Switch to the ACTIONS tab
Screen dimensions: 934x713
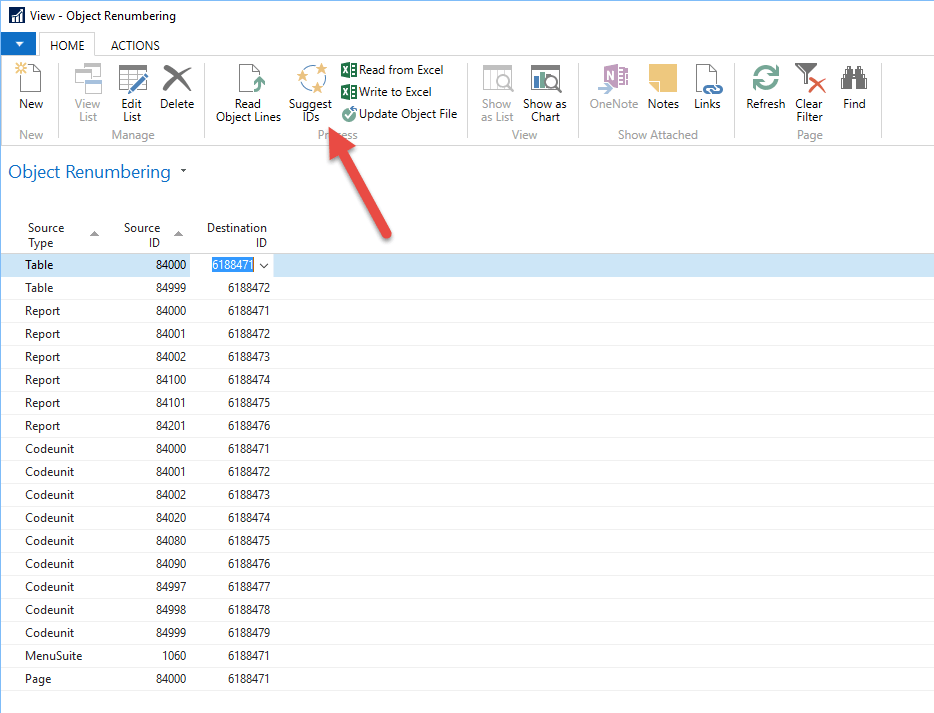(135, 45)
